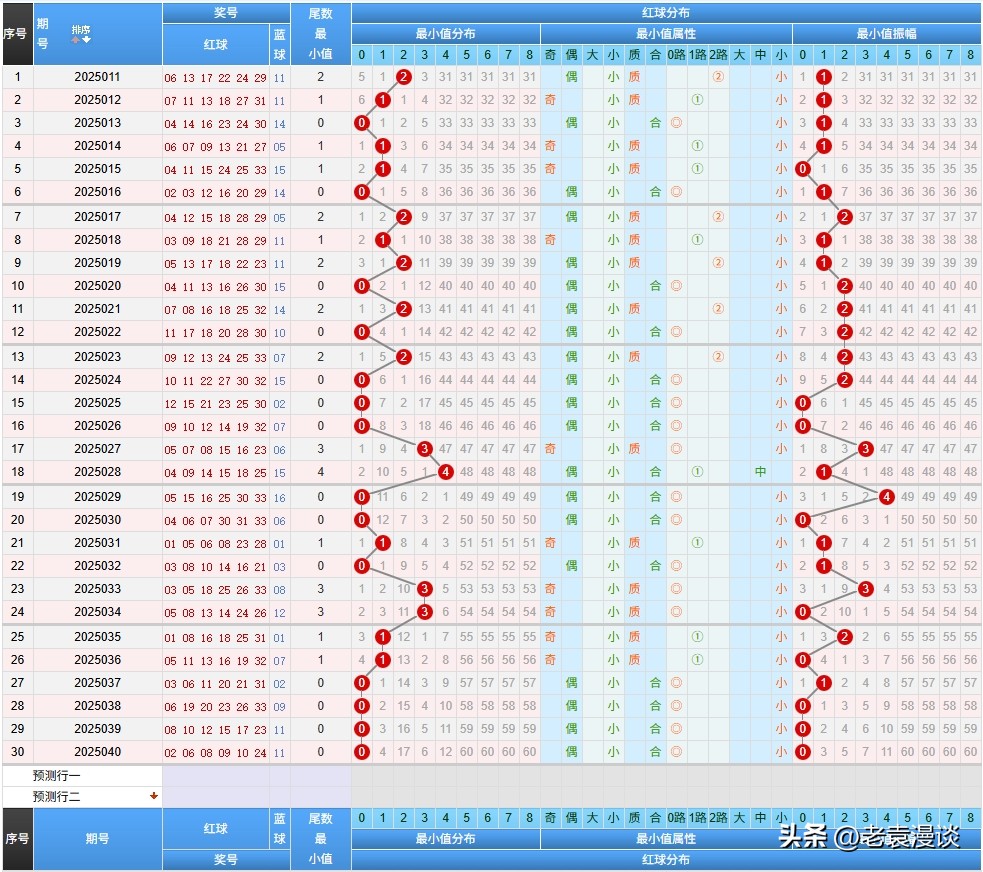Expand more rows with 预测行二 red arrow

(x=153, y=796)
